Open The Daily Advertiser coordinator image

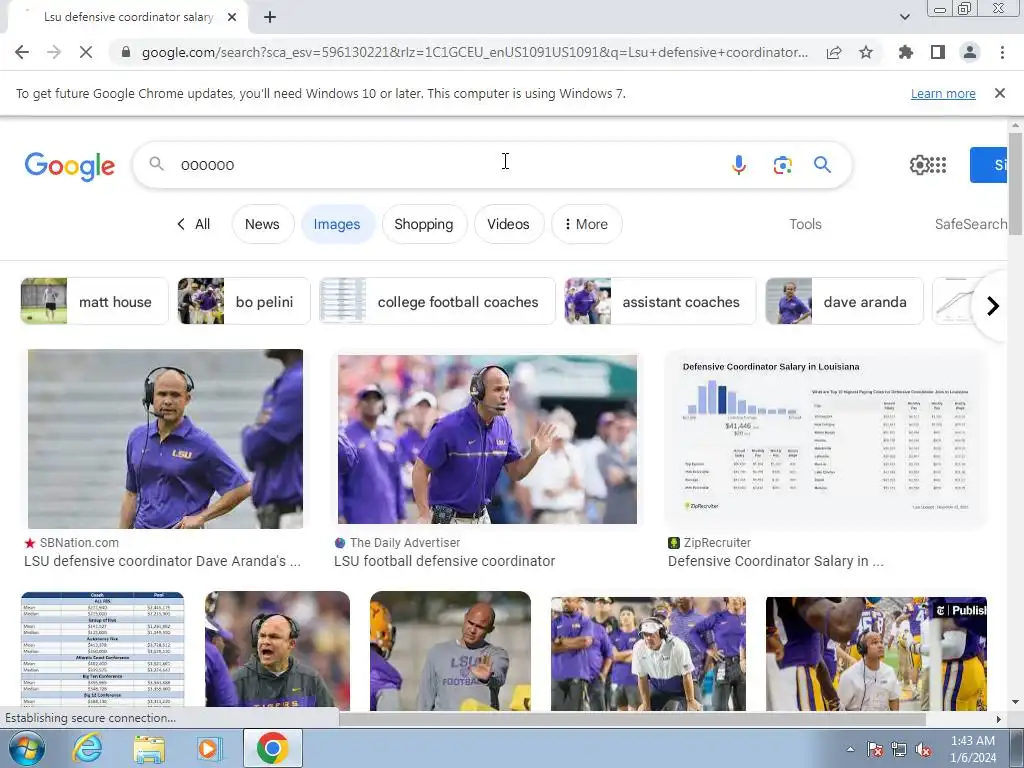tap(487, 439)
